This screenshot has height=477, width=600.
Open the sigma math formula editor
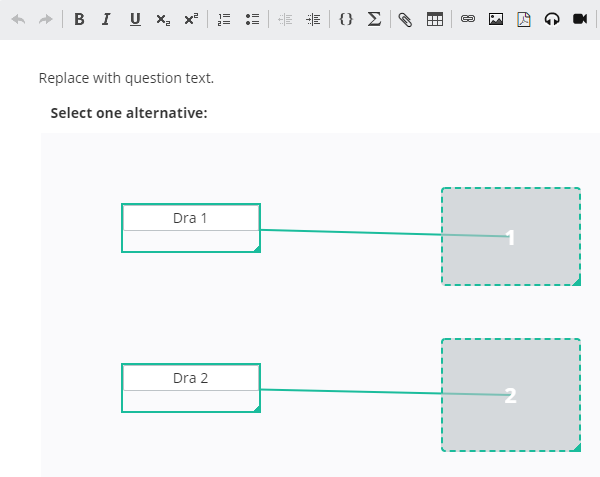point(374,19)
